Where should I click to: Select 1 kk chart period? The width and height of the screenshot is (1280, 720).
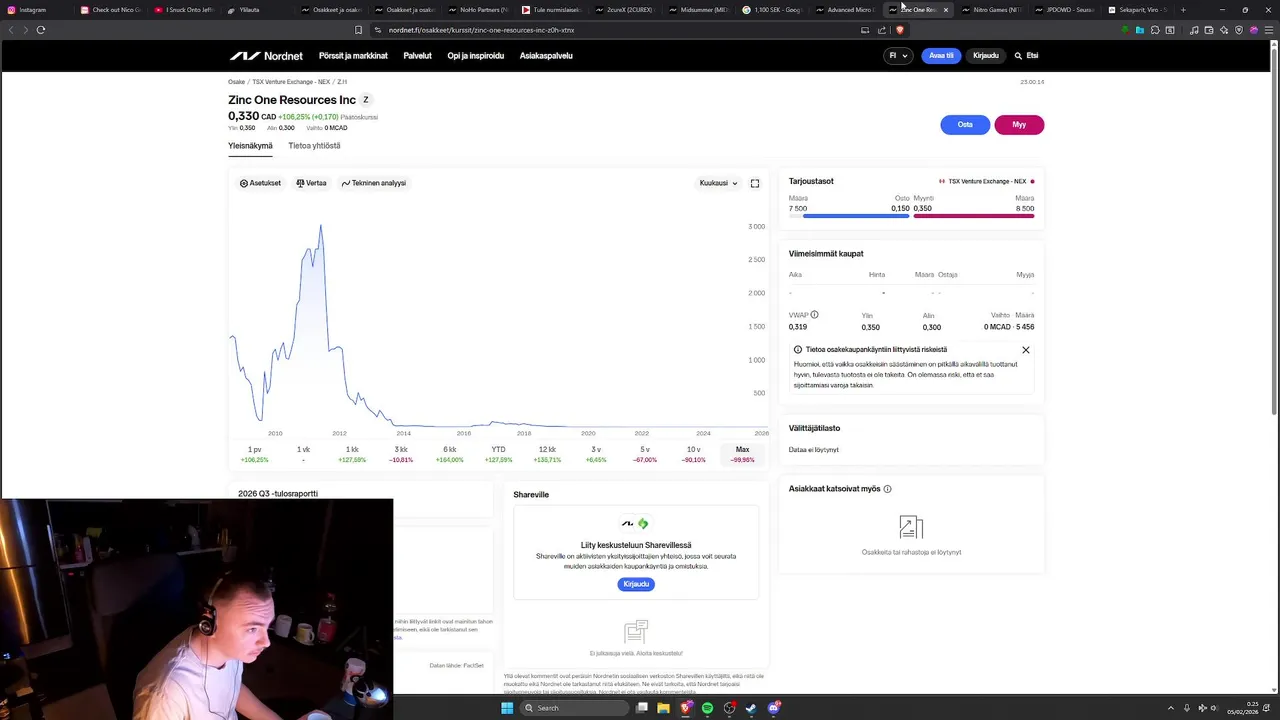point(352,454)
